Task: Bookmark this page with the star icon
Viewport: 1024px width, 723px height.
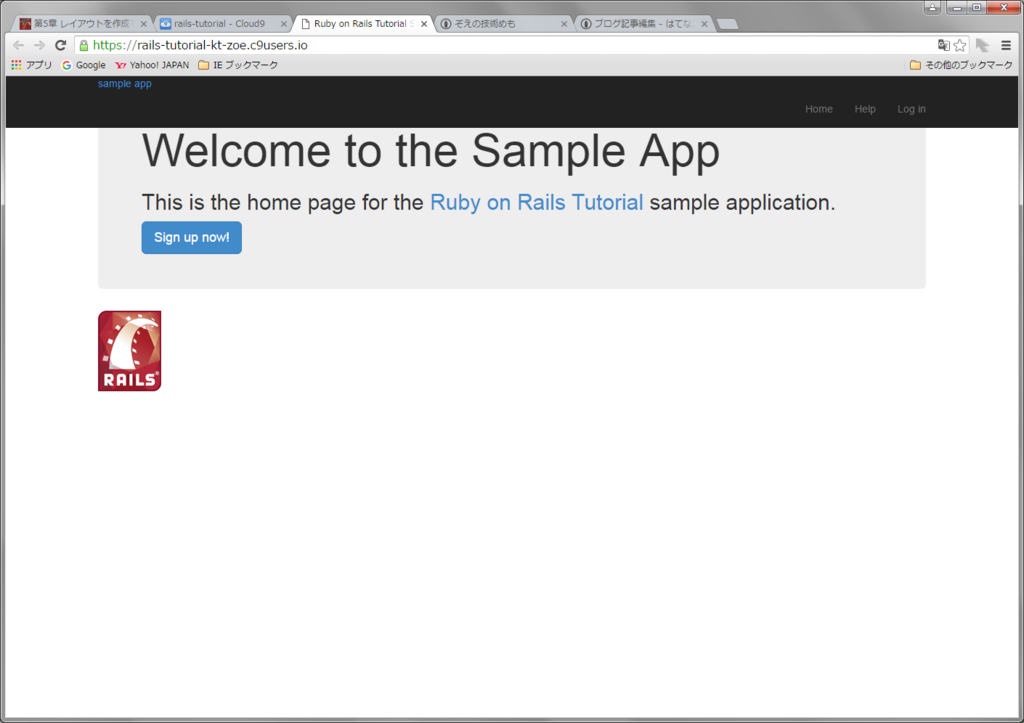Action: click(959, 45)
